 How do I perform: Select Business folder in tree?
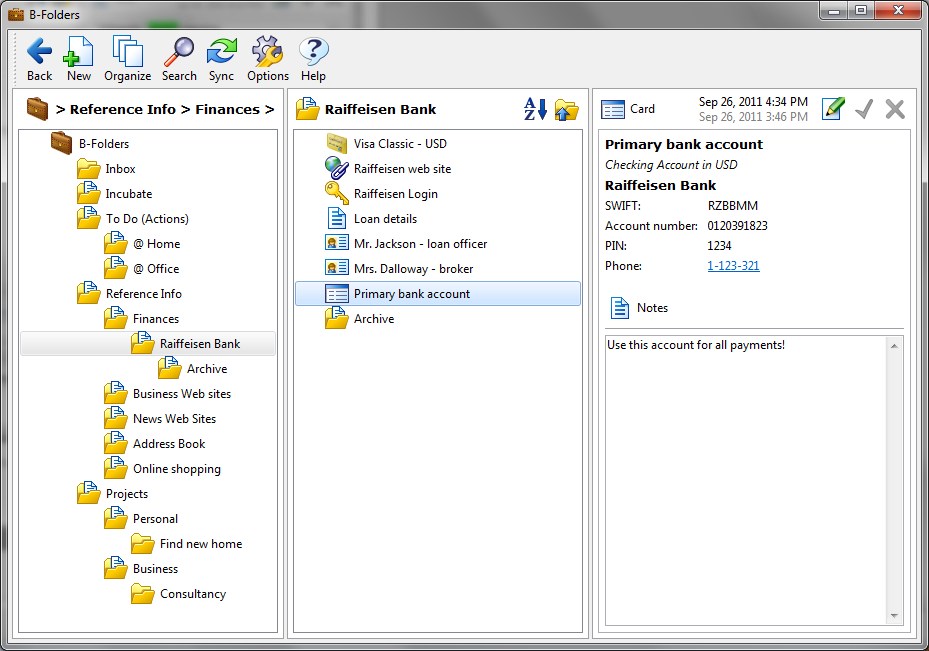pyautogui.click(x=142, y=569)
